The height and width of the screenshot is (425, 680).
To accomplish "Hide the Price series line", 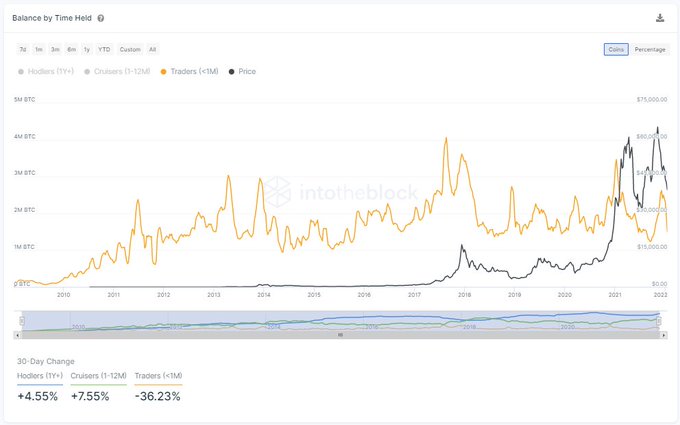I will (243, 72).
